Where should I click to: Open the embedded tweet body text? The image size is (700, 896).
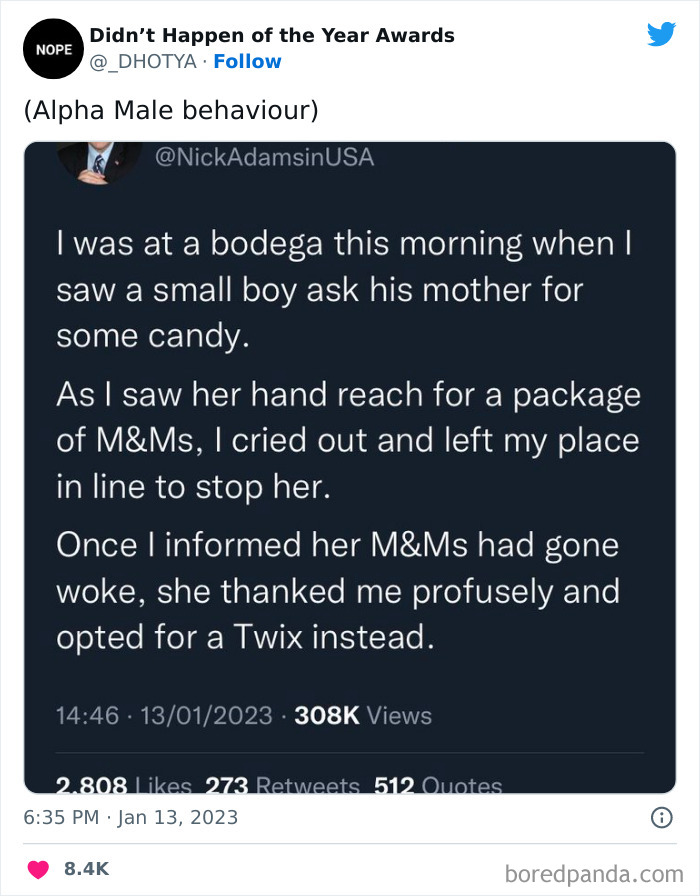(349, 440)
